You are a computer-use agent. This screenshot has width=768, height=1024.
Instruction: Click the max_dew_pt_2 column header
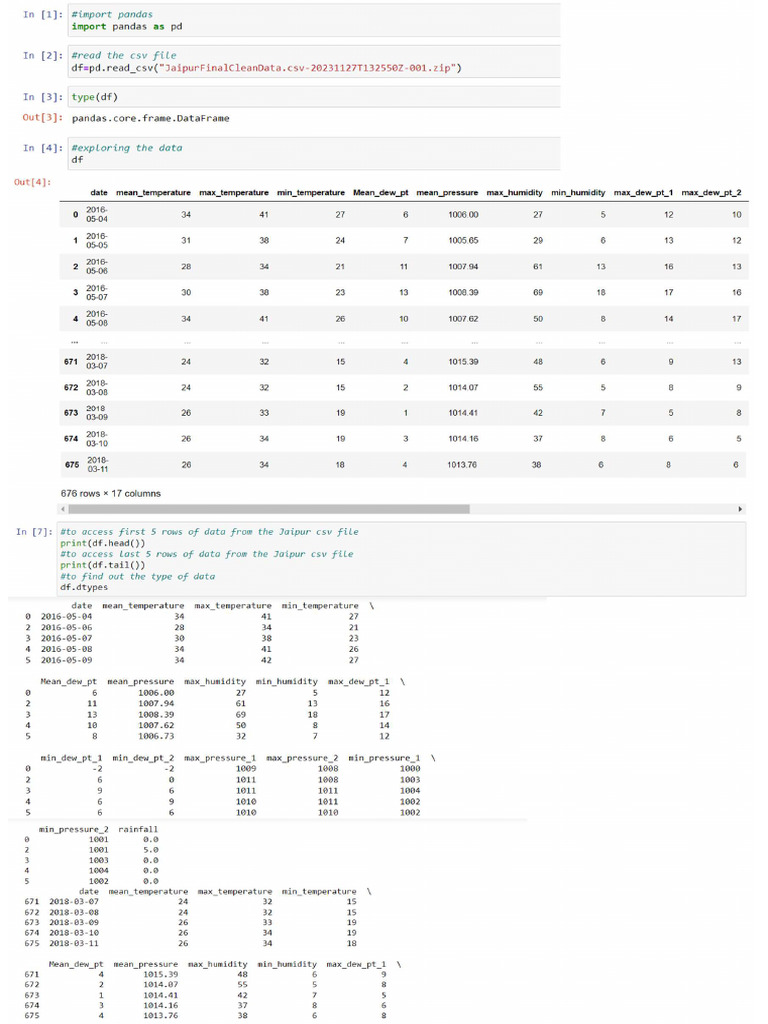click(711, 193)
